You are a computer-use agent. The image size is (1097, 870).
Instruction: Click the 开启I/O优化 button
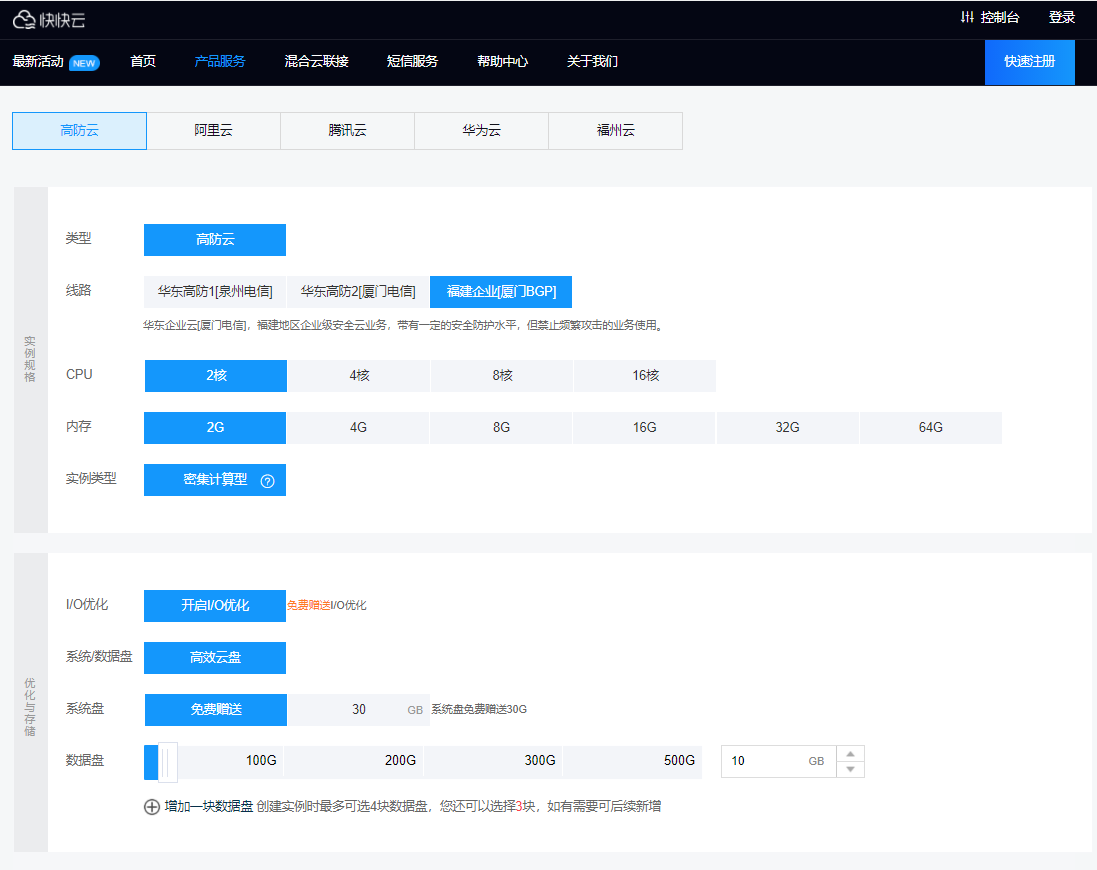point(215,606)
